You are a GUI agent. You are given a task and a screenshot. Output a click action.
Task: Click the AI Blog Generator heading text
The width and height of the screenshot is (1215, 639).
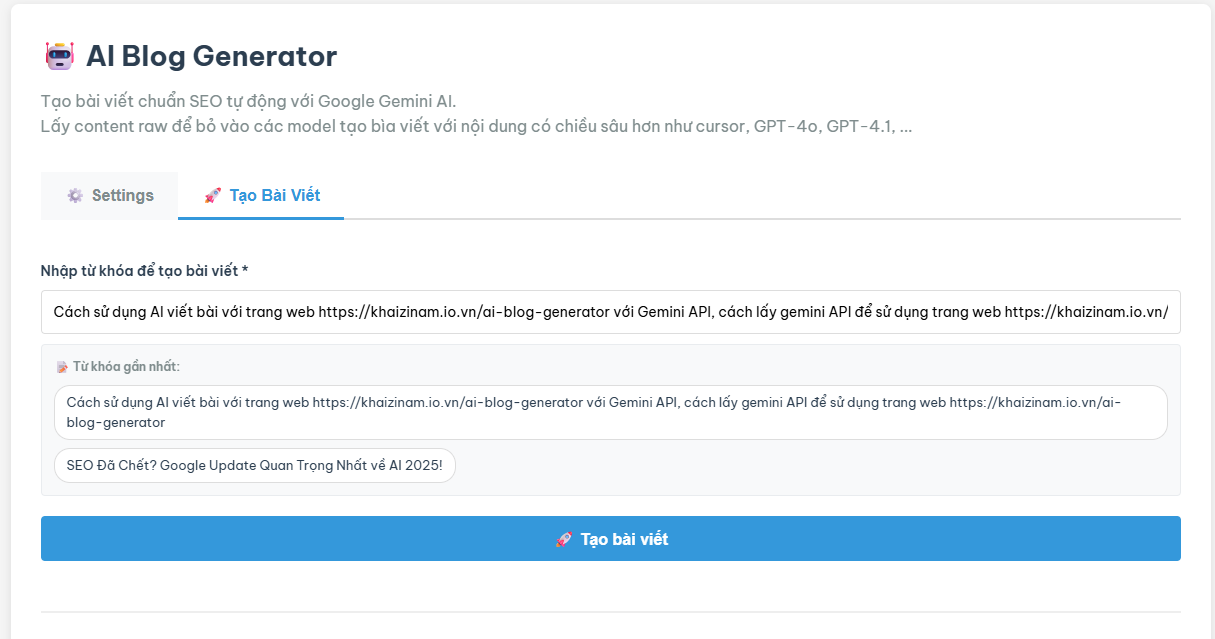coord(211,56)
